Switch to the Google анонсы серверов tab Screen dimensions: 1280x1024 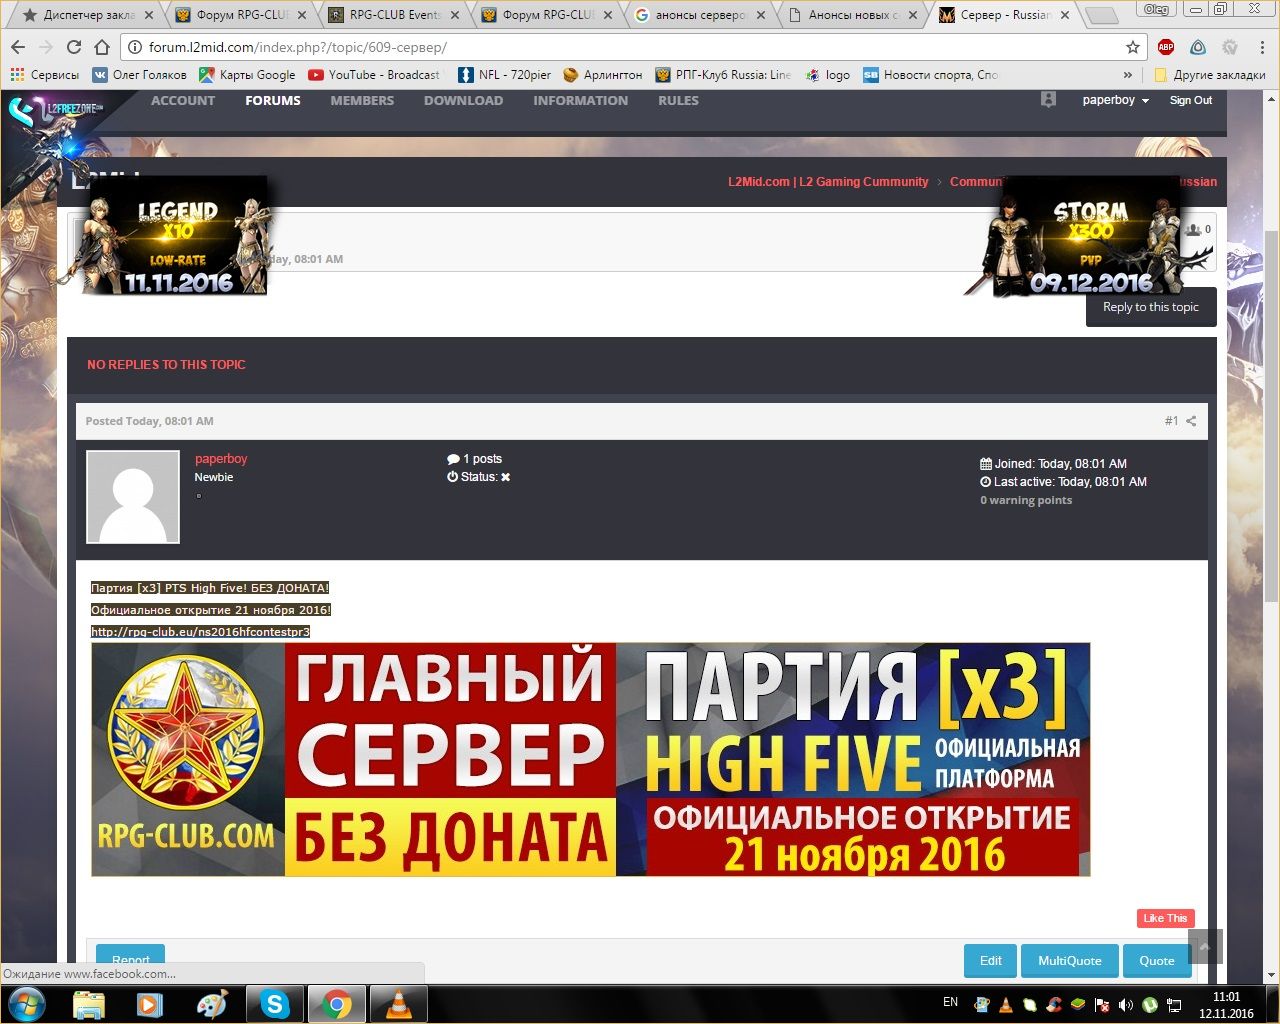(x=700, y=15)
